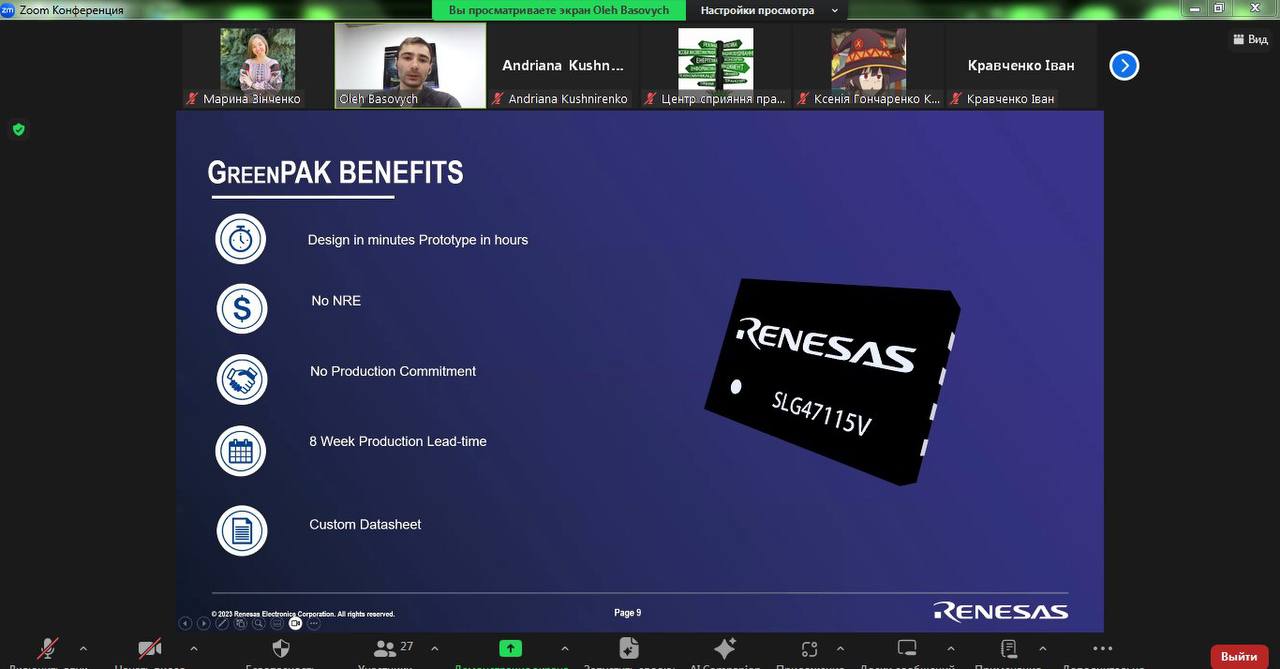
Task: Click the red Выйти leave button
Action: tap(1239, 656)
